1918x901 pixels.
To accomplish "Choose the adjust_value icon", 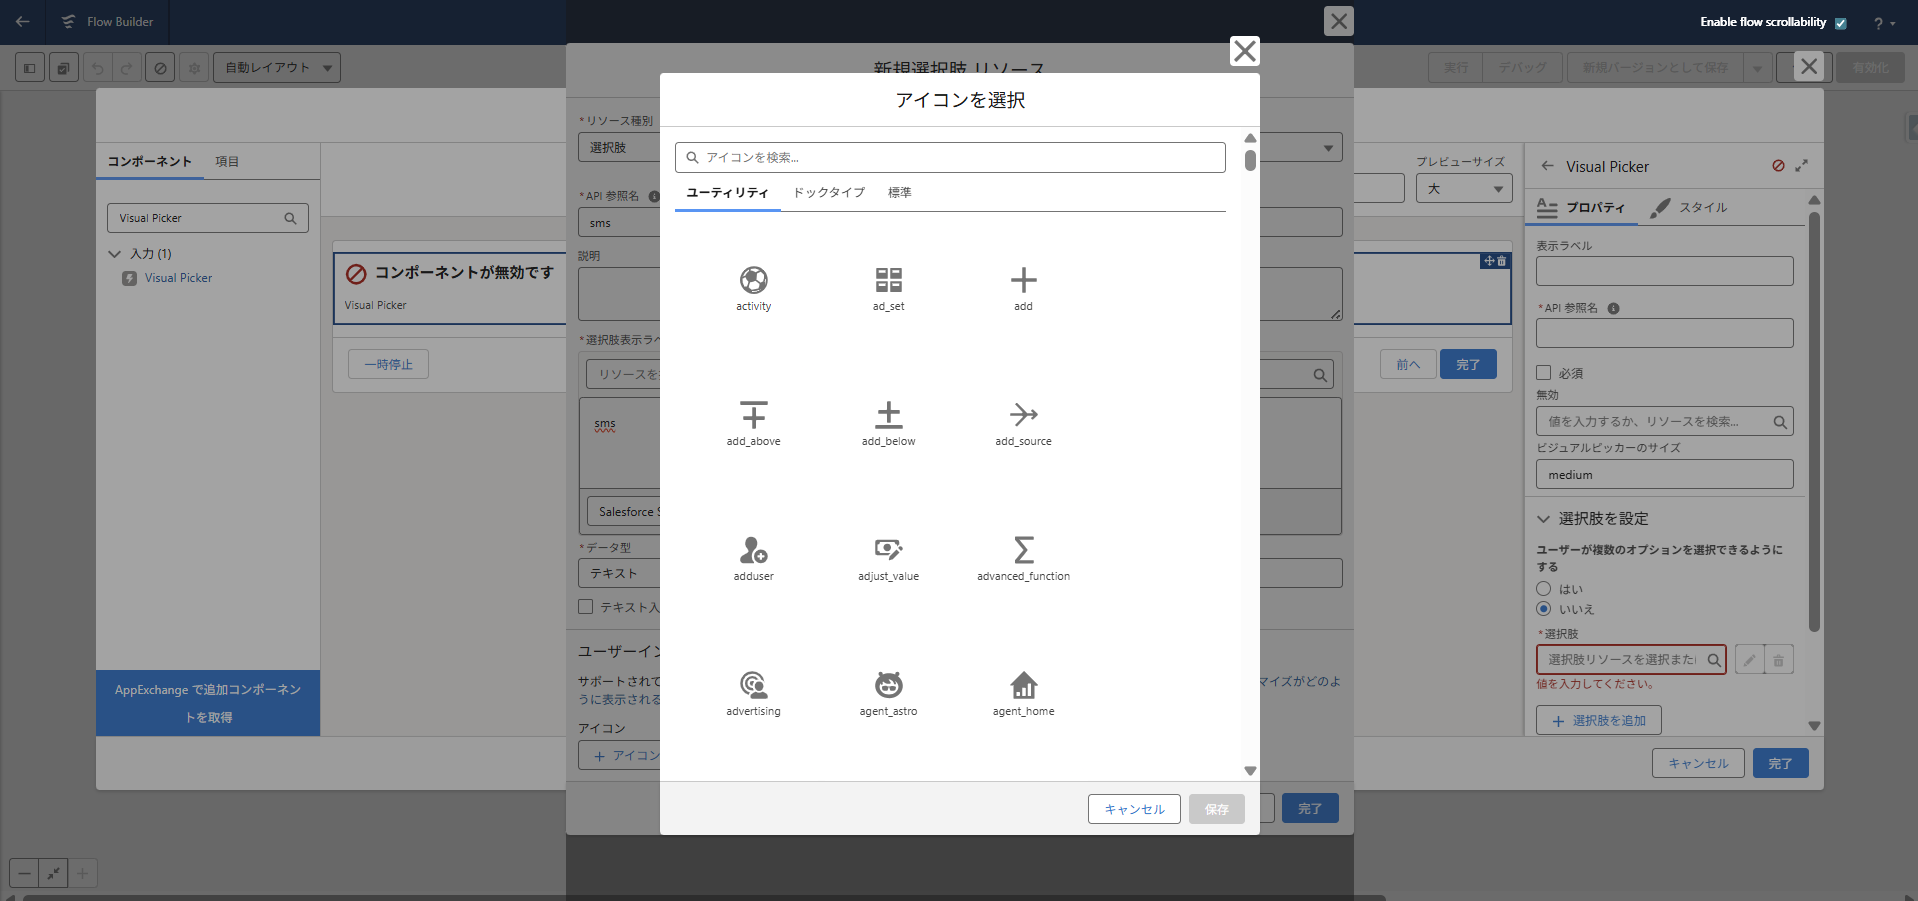I will click(888, 551).
